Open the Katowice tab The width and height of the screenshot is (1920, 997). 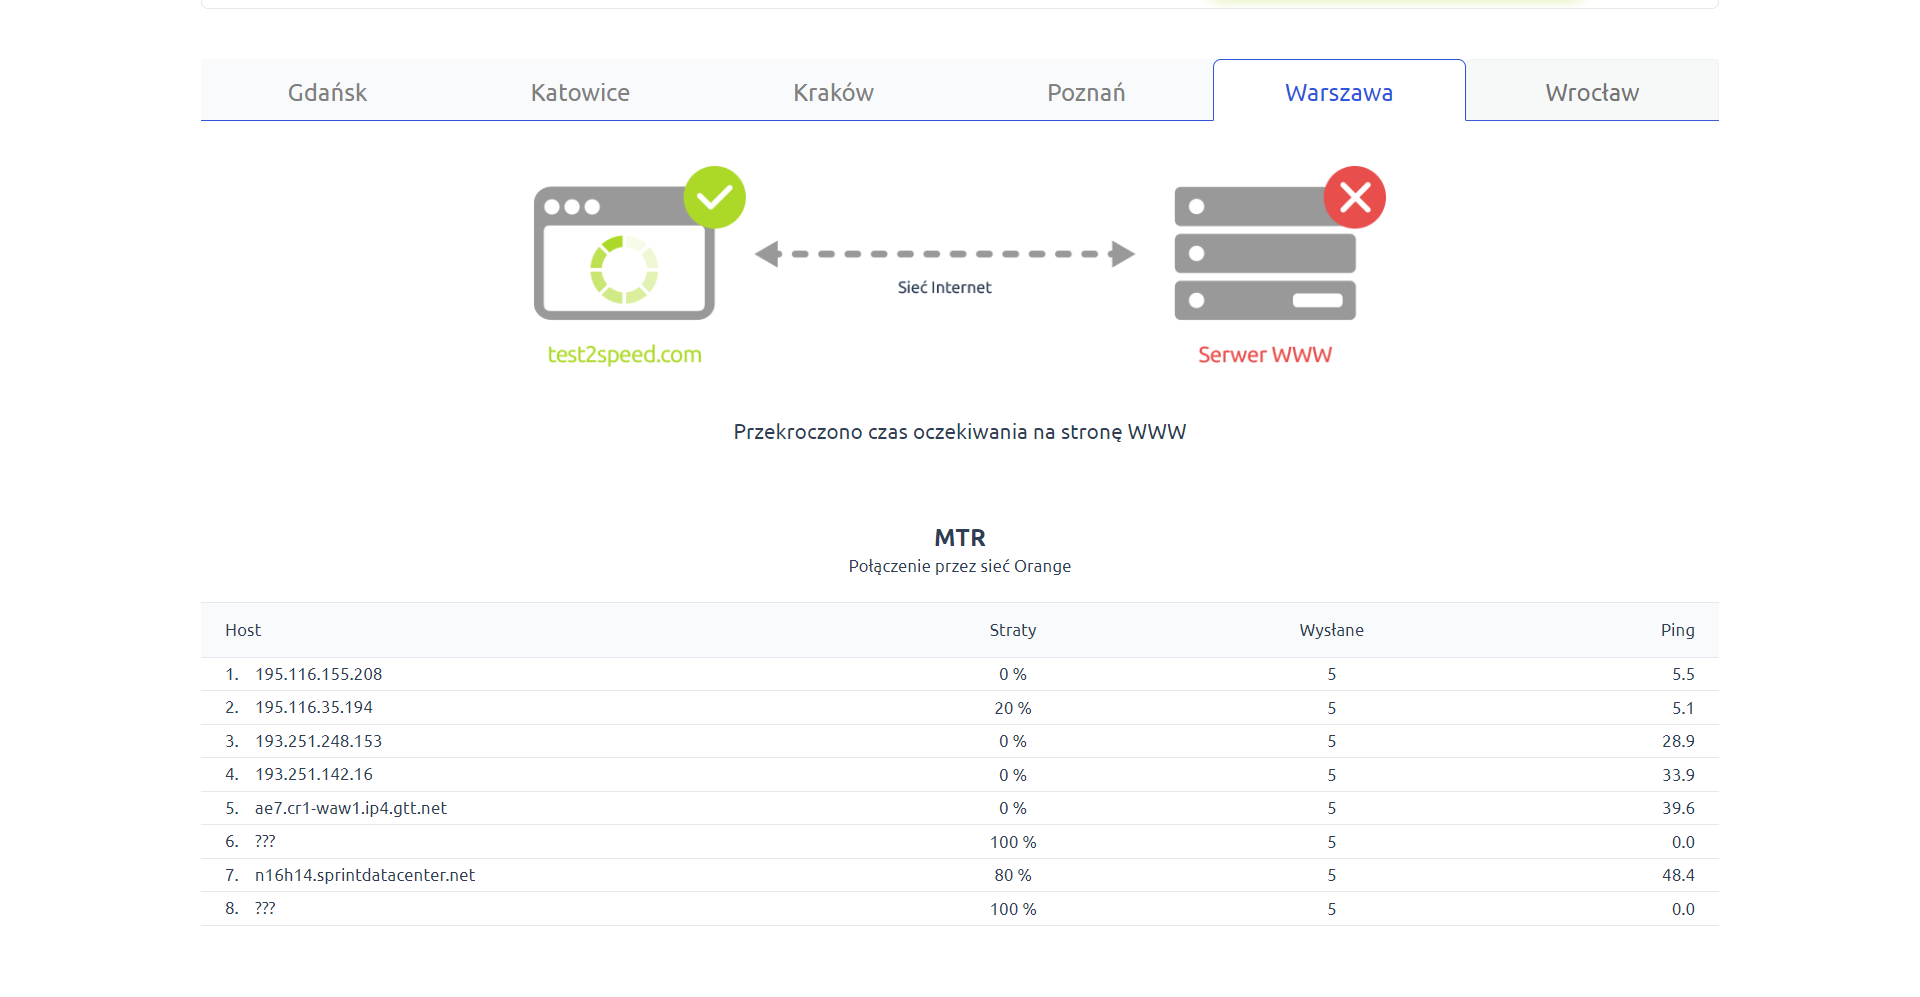point(580,92)
